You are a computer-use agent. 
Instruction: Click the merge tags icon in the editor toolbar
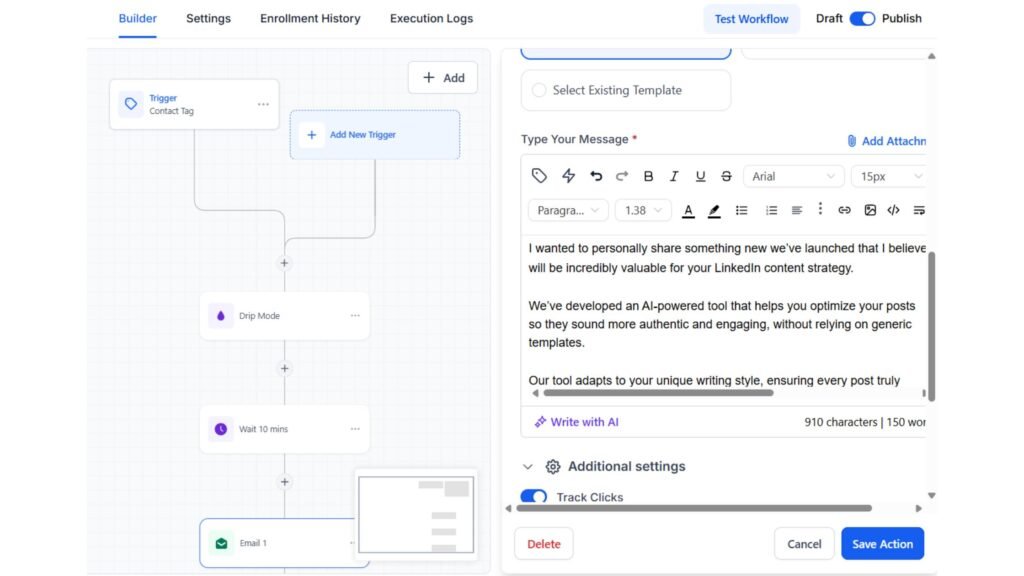[x=539, y=175]
